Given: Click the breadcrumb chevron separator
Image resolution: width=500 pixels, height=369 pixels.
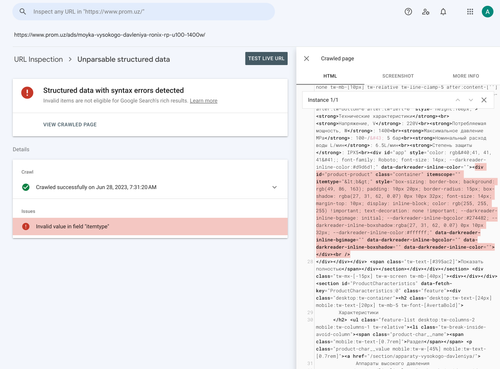Looking at the screenshot, I should (70, 59).
